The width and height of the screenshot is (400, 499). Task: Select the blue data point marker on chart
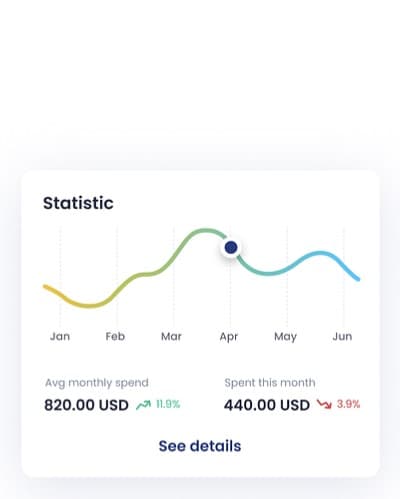coord(231,247)
